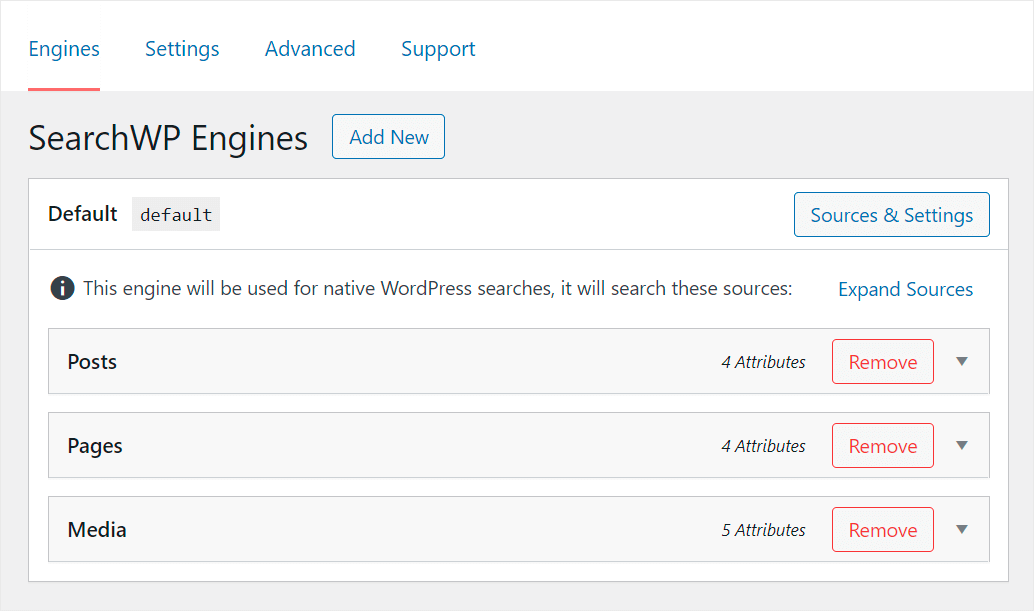Expand the Pages source arrow
This screenshot has height=611, width=1034.
click(x=962, y=446)
